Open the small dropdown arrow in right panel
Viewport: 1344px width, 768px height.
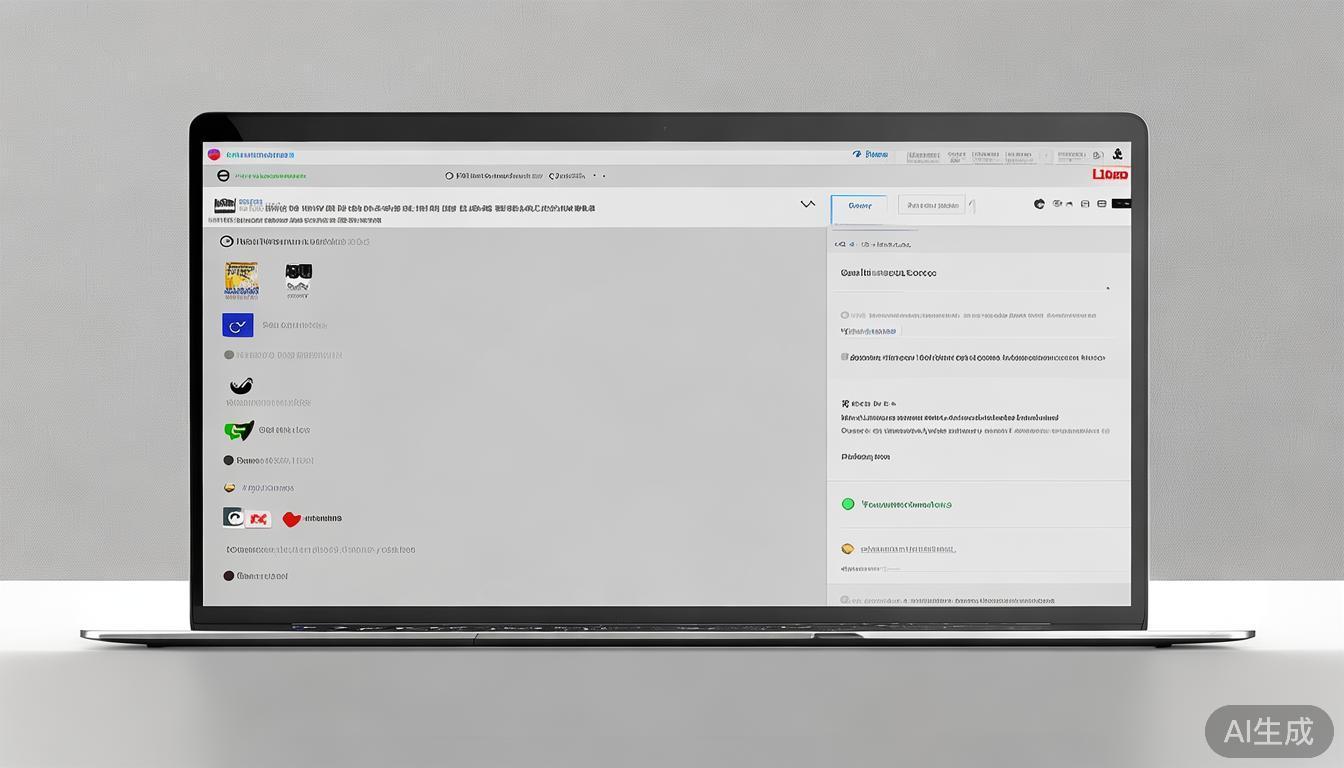coord(1106,288)
